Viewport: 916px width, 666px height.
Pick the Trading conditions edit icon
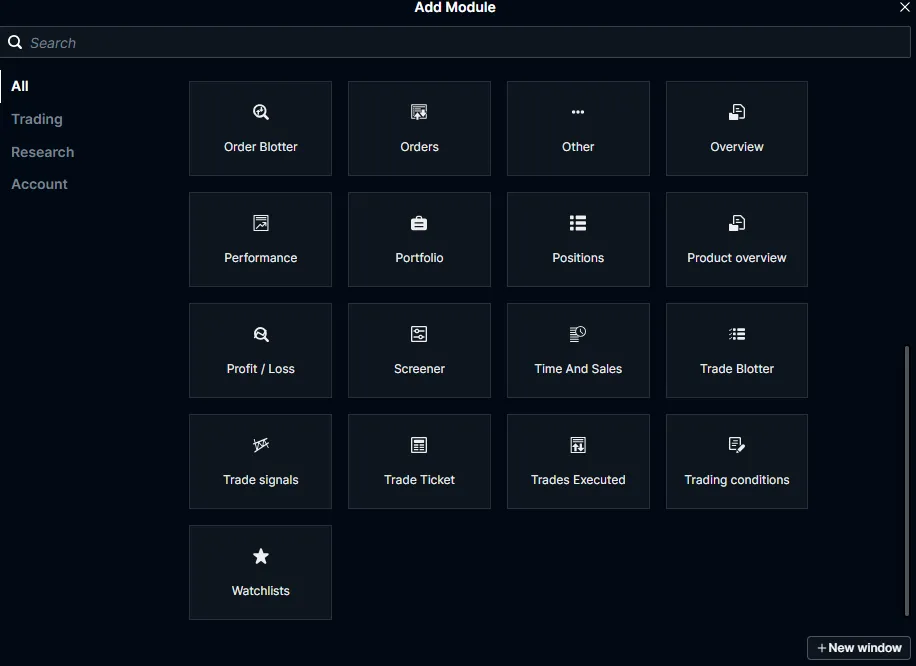pos(737,445)
